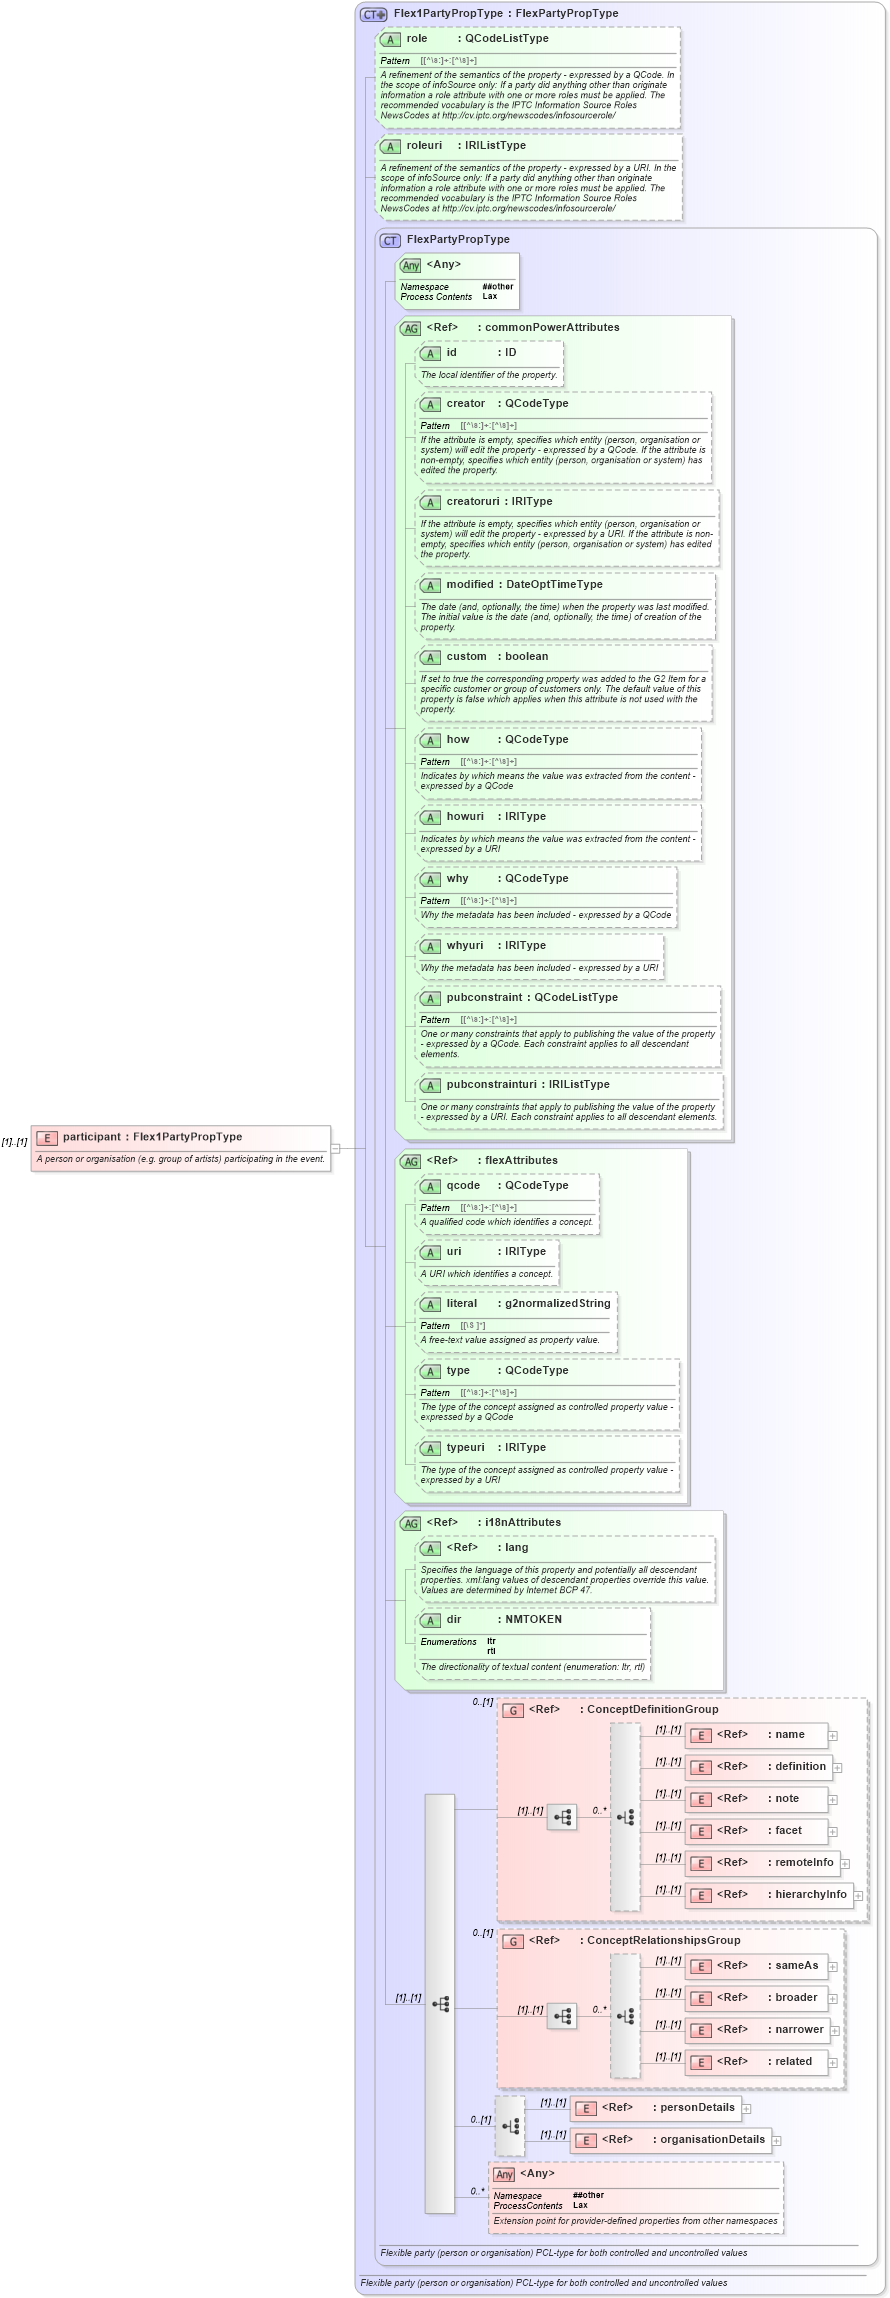Image resolution: width=890 pixels, height=2298 pixels.
Task: Collapse the participant element expander box
Action: 336,1148
